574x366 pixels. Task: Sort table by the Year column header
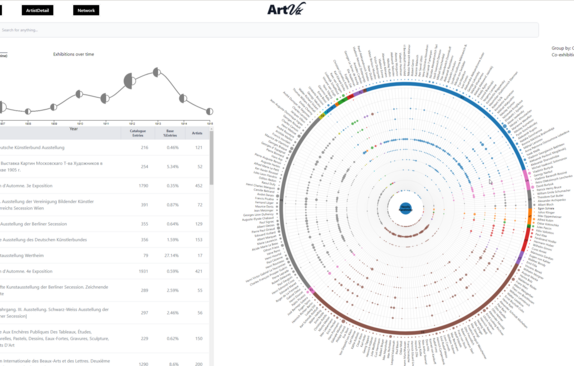[73, 129]
